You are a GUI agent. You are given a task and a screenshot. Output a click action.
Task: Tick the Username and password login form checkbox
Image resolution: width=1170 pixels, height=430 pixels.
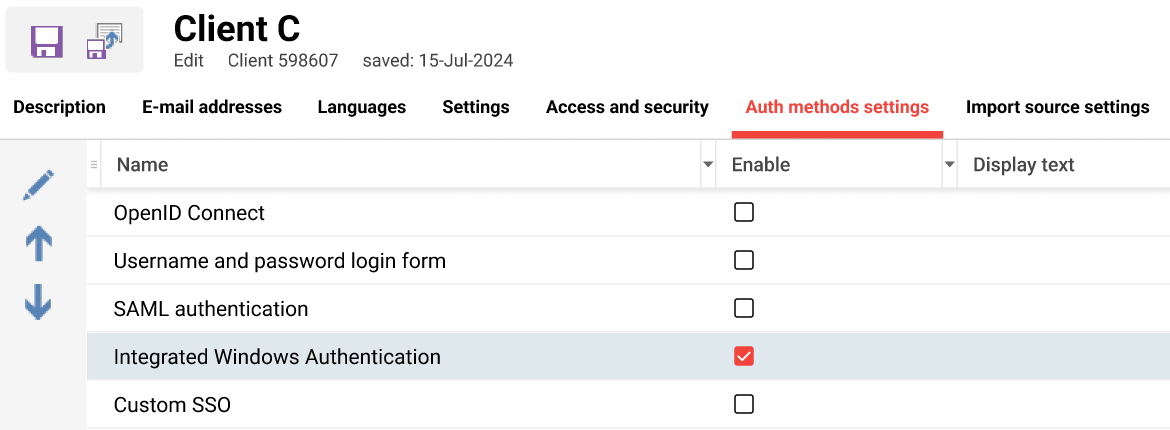pyautogui.click(x=744, y=261)
